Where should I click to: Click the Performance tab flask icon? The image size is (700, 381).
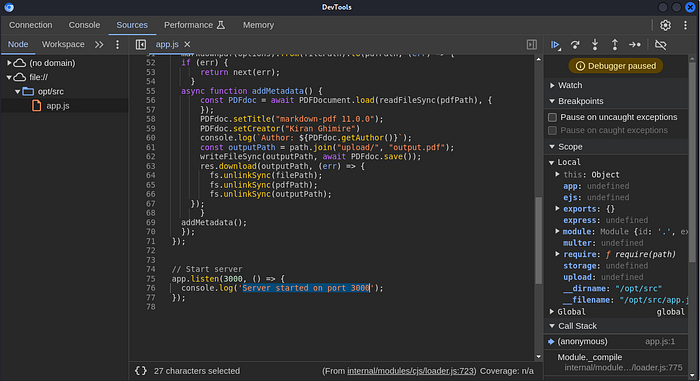(x=221, y=25)
